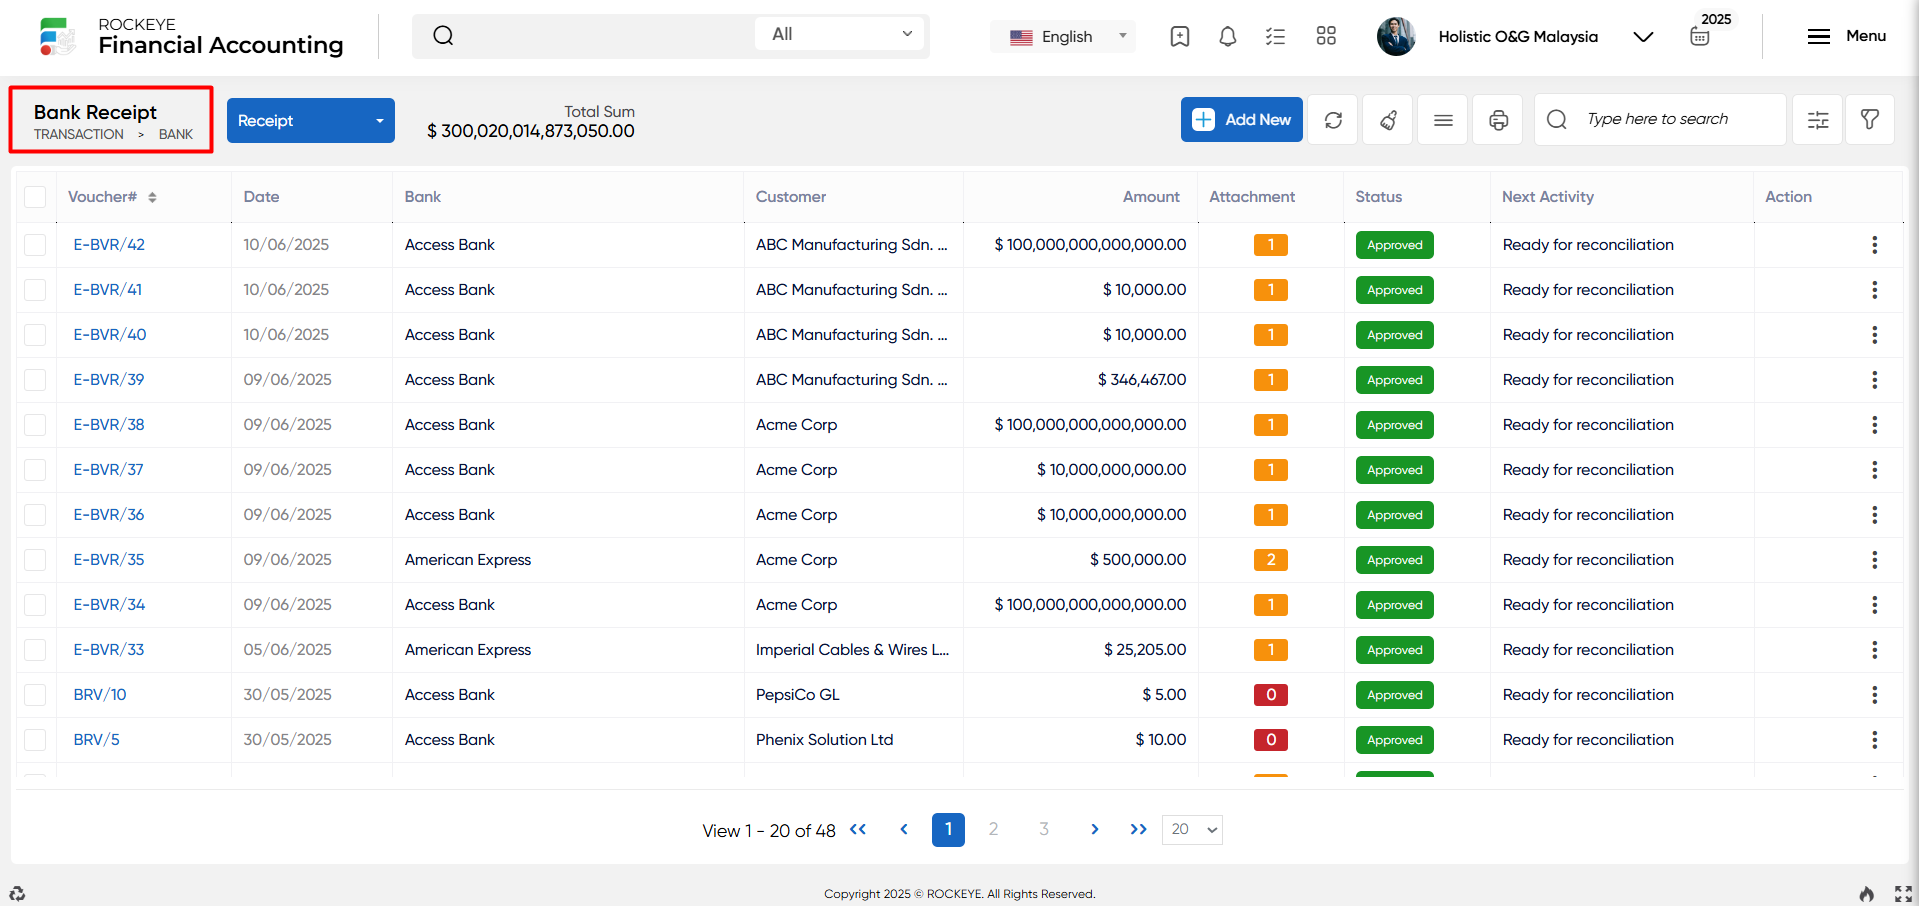The width and height of the screenshot is (1919, 906).
Task: Jump to first page double arrow
Action: [x=858, y=829]
